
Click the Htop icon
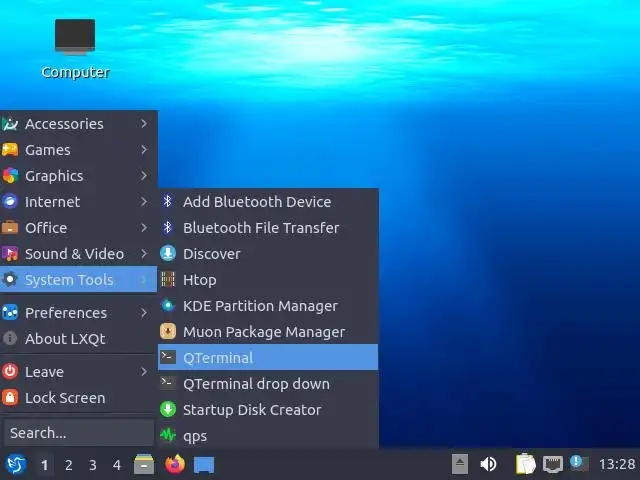click(168, 280)
